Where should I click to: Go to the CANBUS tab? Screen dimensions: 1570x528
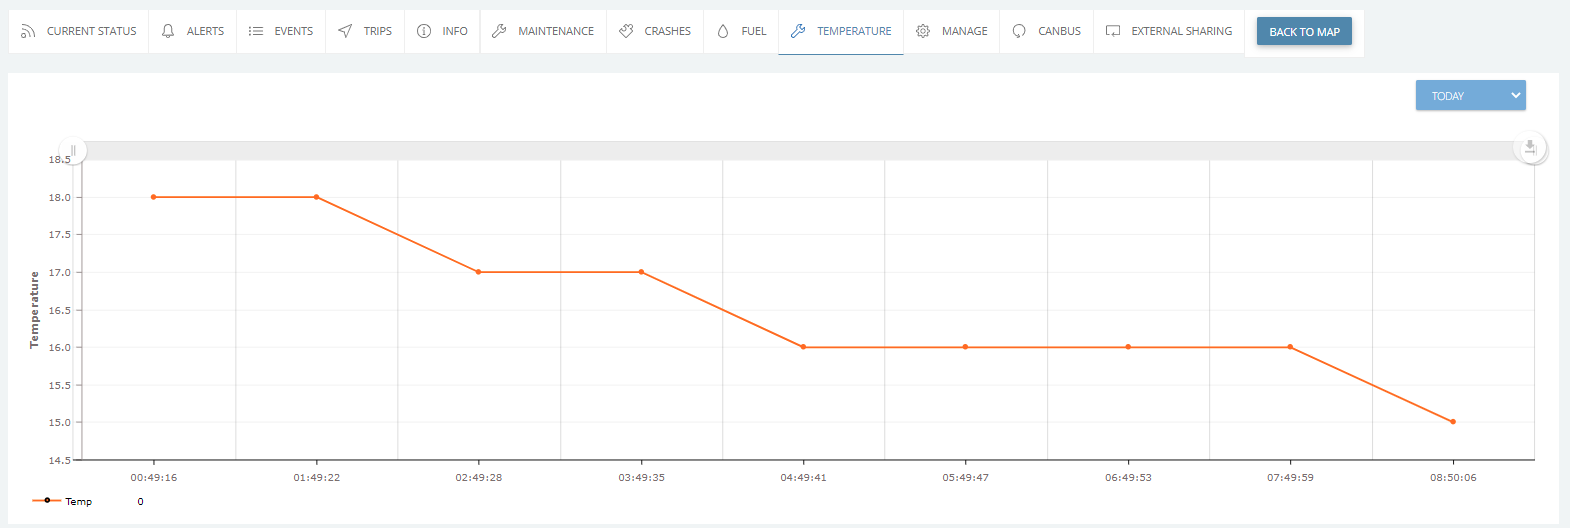click(x=1046, y=31)
